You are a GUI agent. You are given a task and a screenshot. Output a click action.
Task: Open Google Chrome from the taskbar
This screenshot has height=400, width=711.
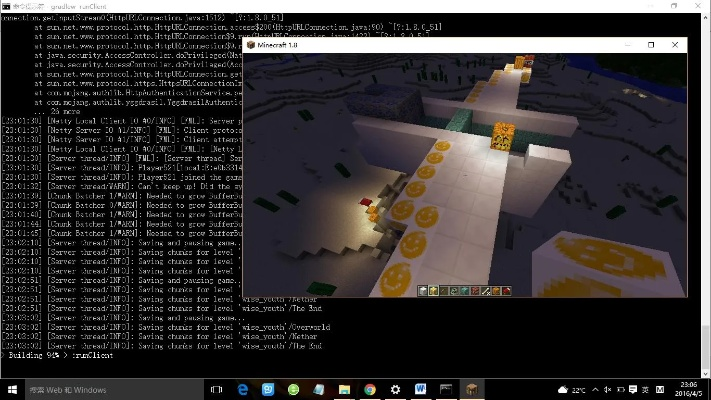pyautogui.click(x=370, y=389)
